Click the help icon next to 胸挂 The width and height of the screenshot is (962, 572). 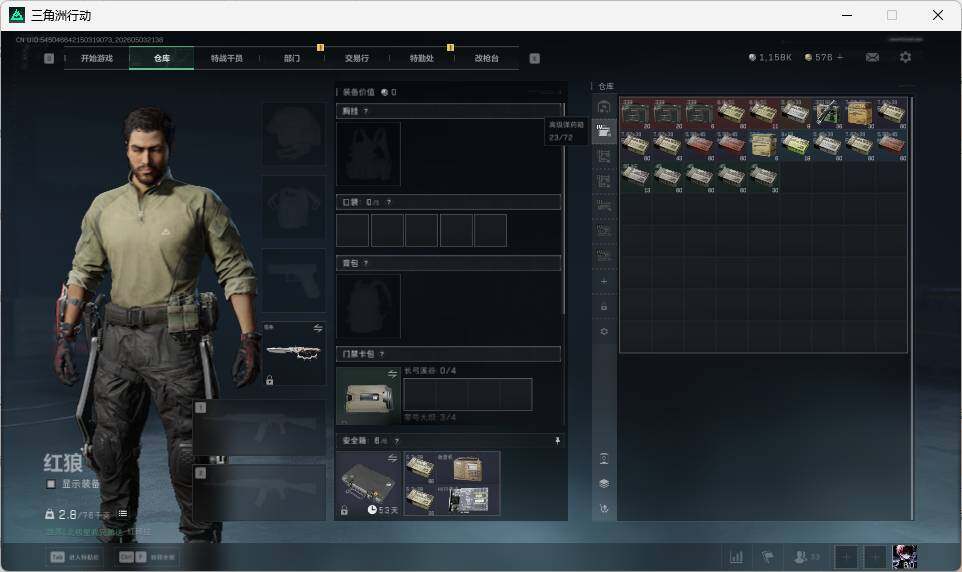pos(366,111)
